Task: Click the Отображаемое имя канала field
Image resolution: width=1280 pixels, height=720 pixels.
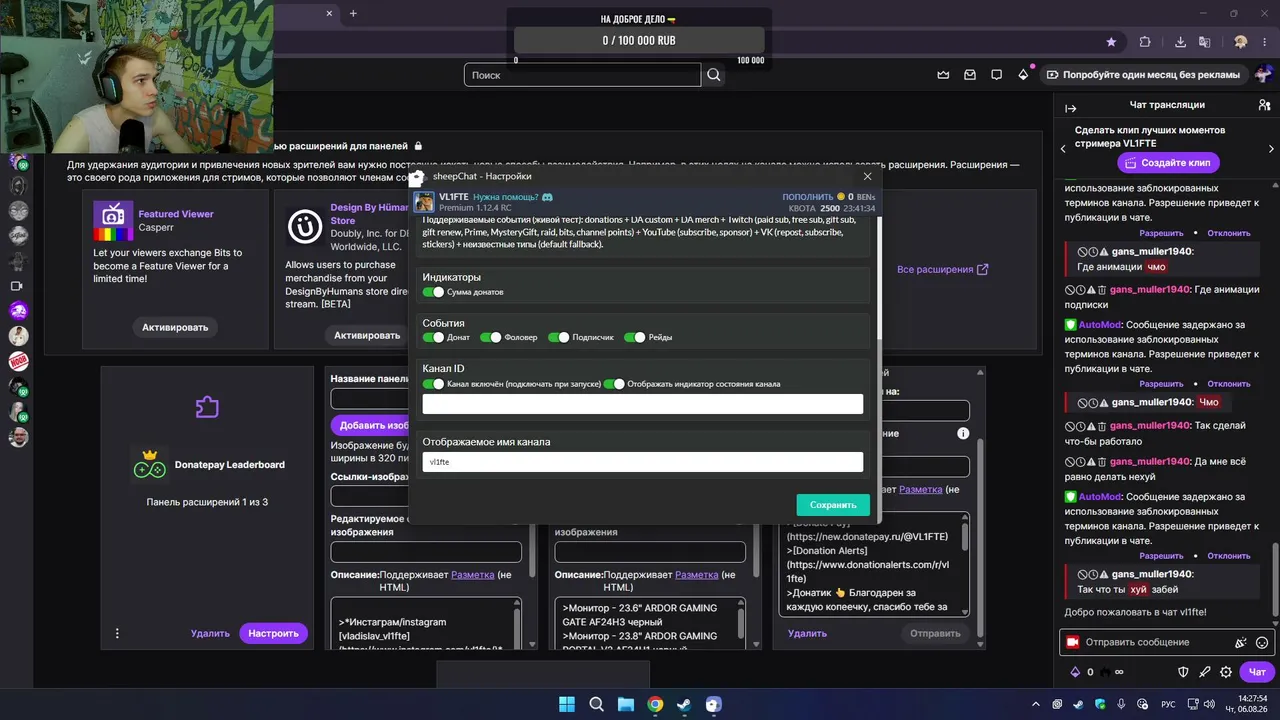Action: pyautogui.click(x=642, y=462)
